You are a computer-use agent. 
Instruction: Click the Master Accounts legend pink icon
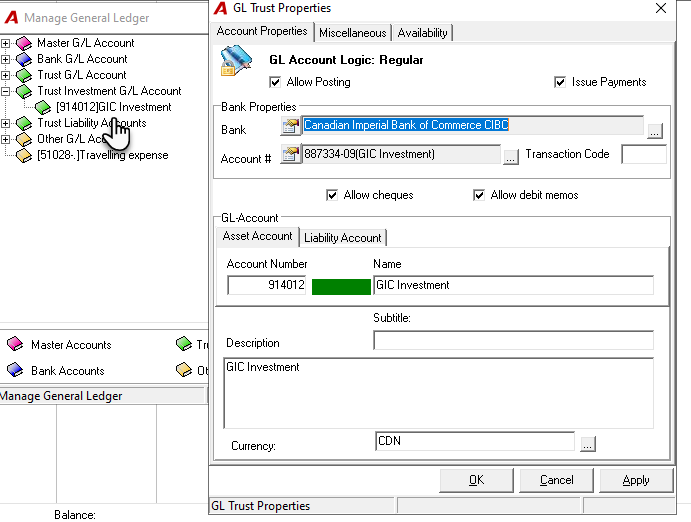point(15,344)
